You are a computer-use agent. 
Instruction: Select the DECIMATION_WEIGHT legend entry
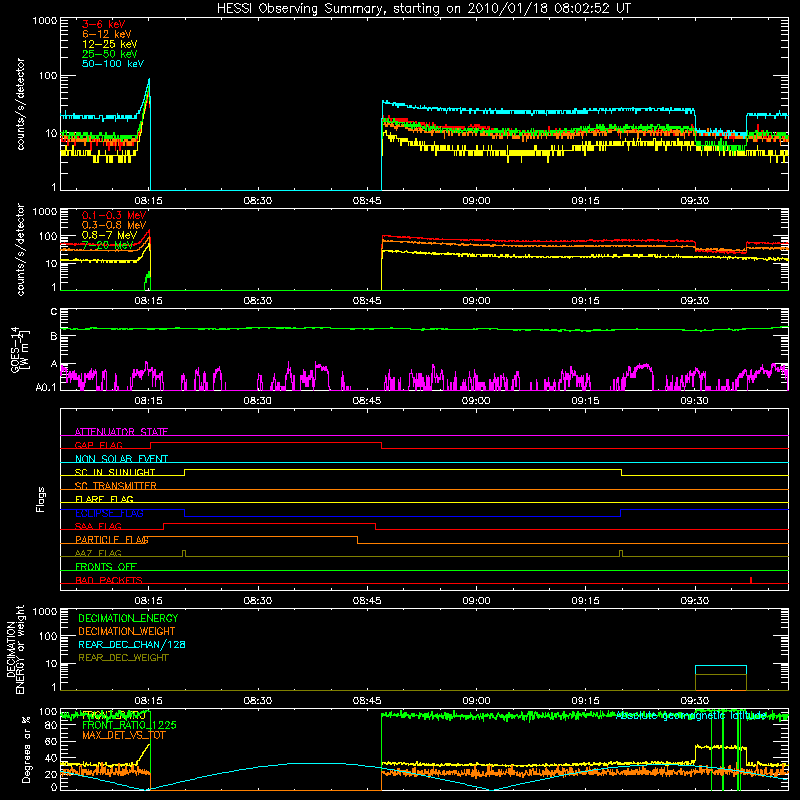127,632
